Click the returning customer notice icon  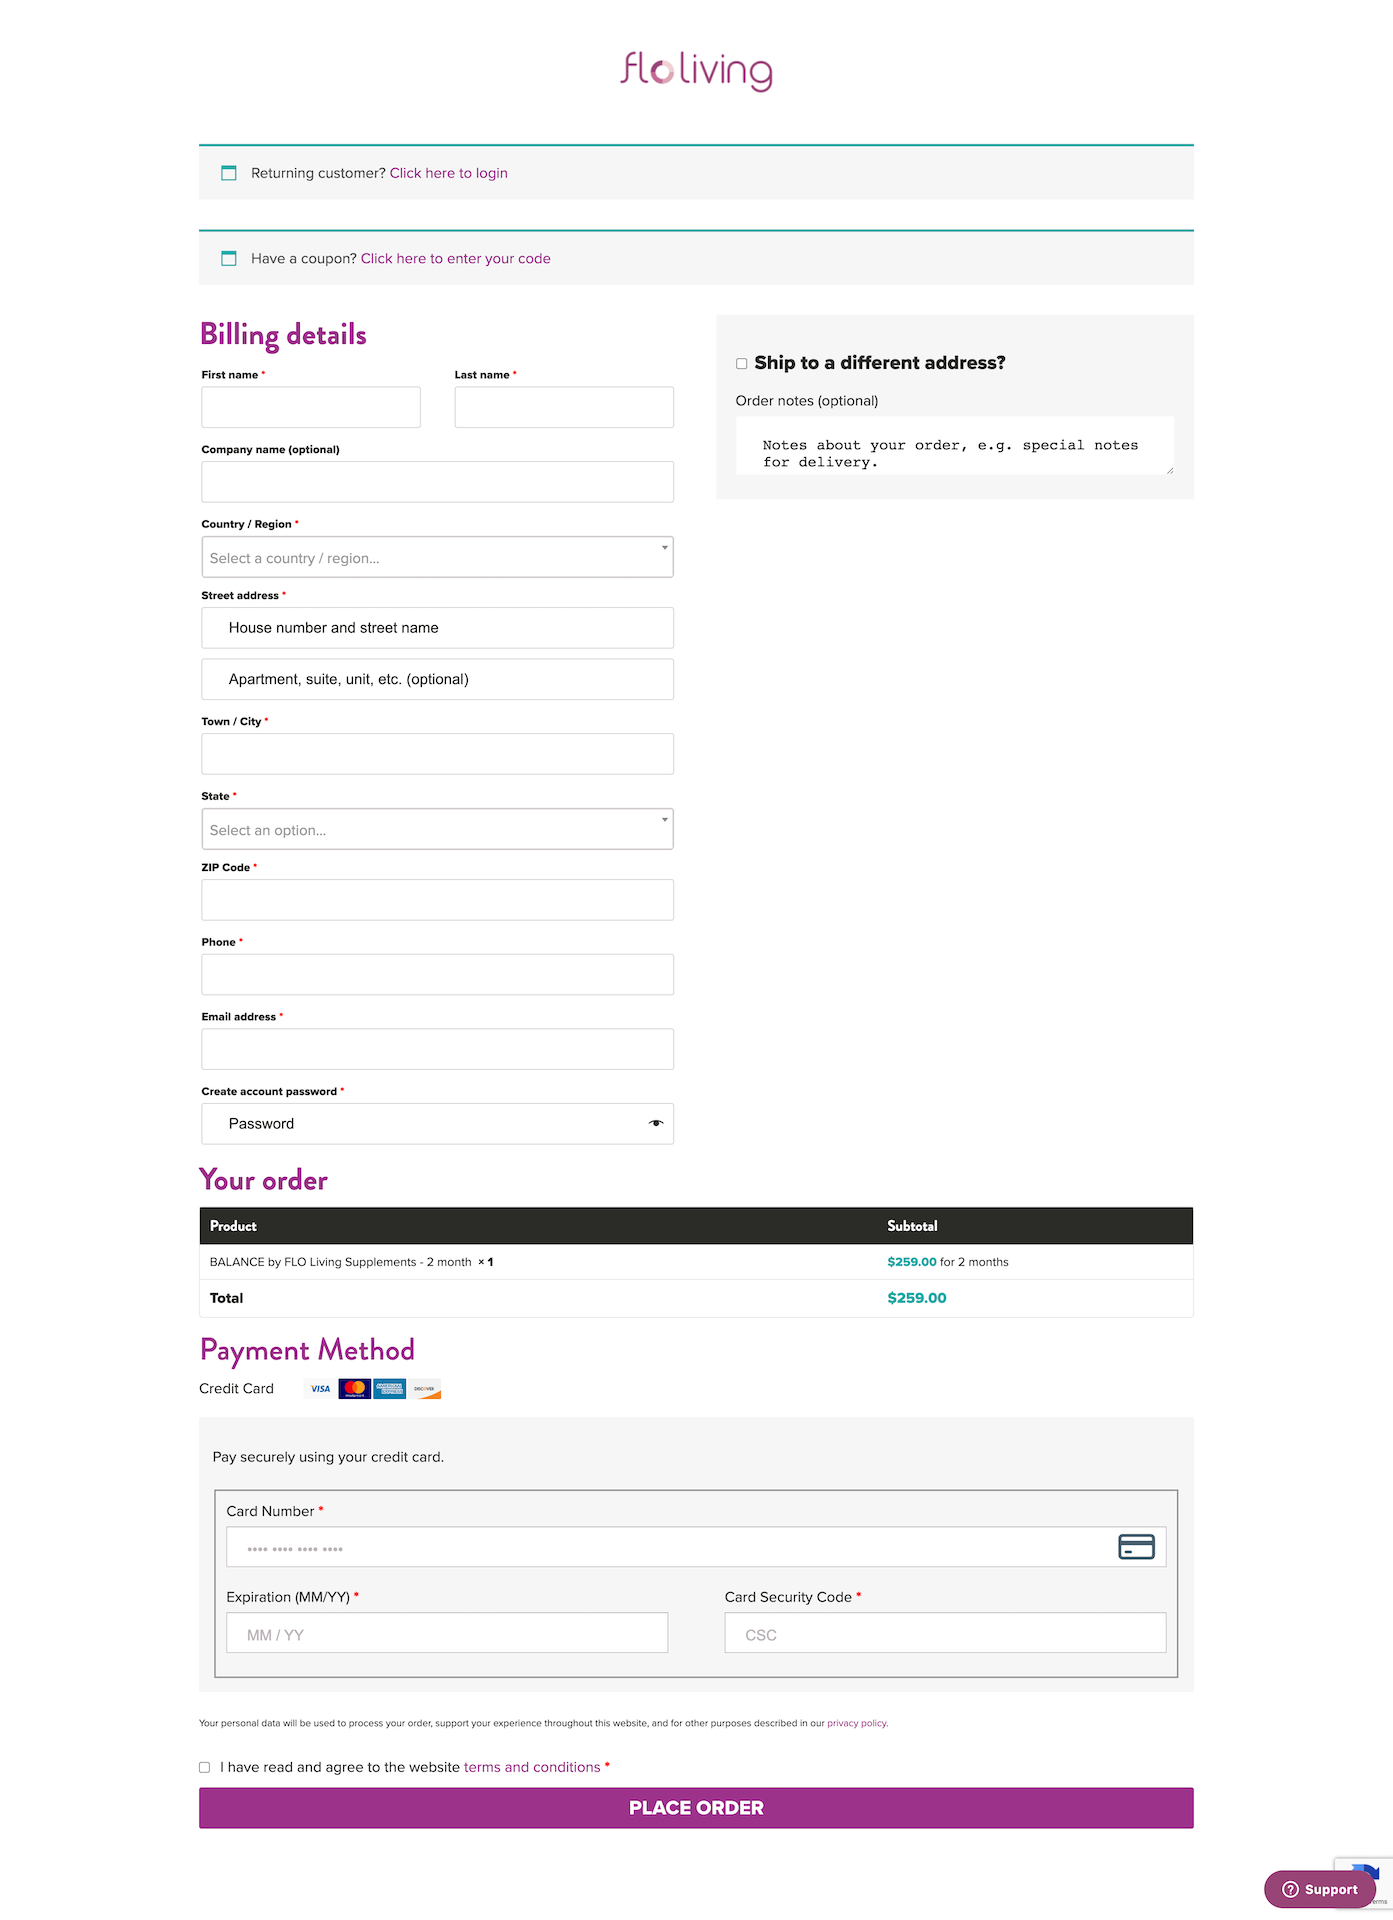click(x=228, y=173)
